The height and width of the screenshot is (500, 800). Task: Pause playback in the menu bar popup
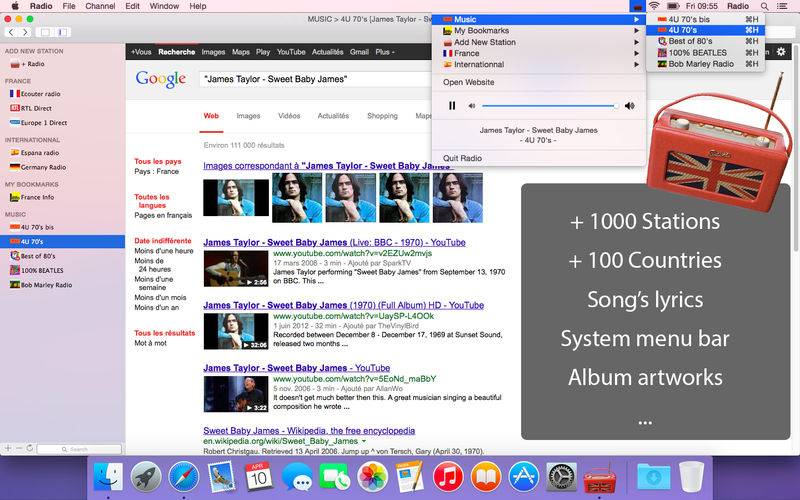(x=452, y=106)
